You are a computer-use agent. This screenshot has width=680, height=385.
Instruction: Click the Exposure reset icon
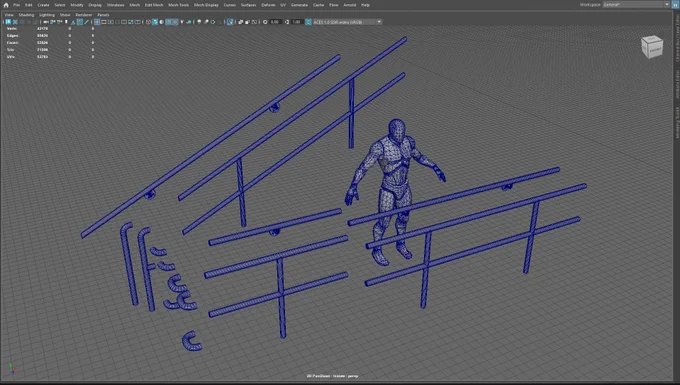[265, 22]
